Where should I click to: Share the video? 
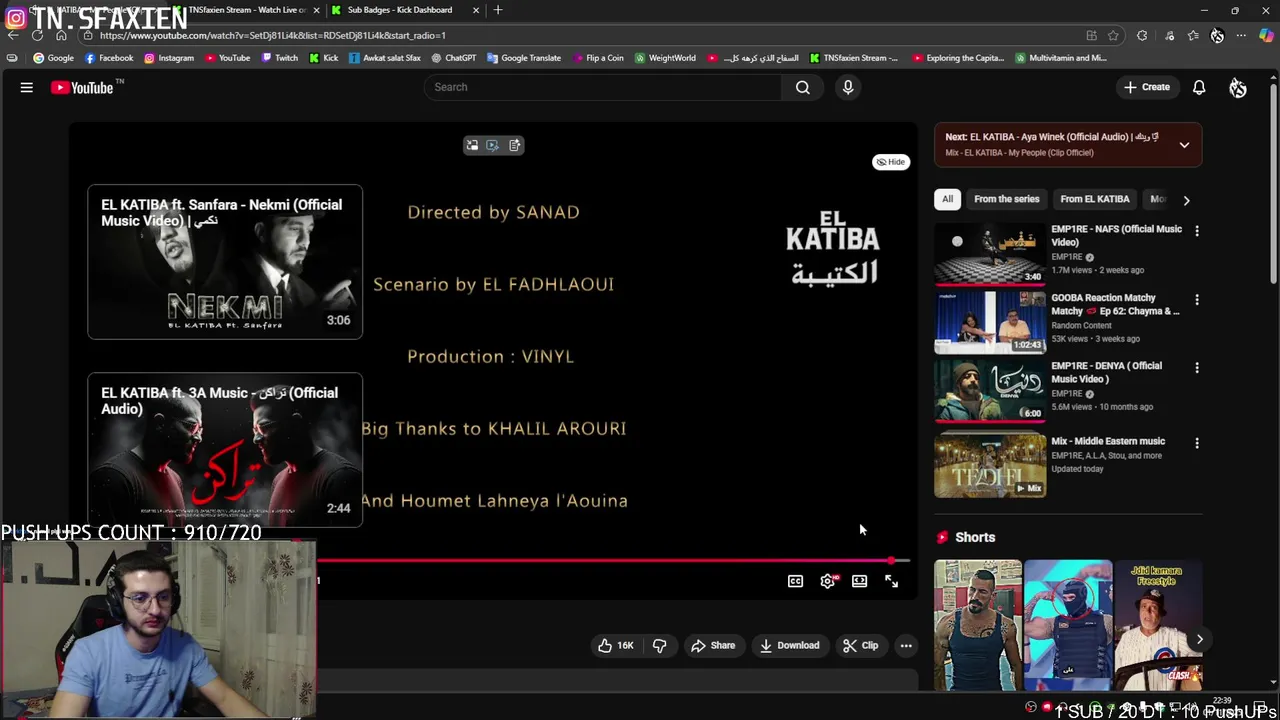click(x=713, y=645)
